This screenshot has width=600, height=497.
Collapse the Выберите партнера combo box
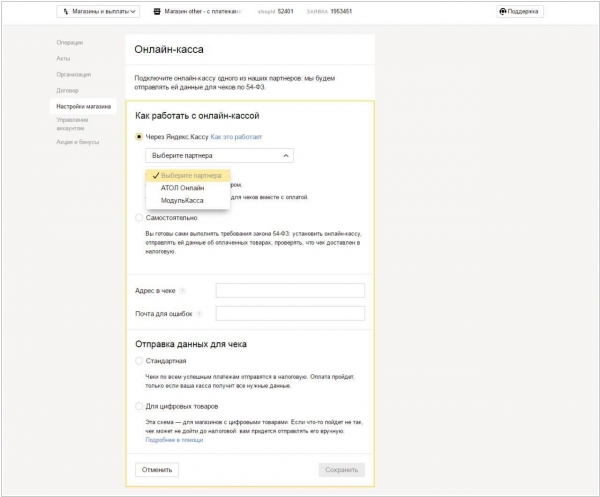(x=219, y=156)
